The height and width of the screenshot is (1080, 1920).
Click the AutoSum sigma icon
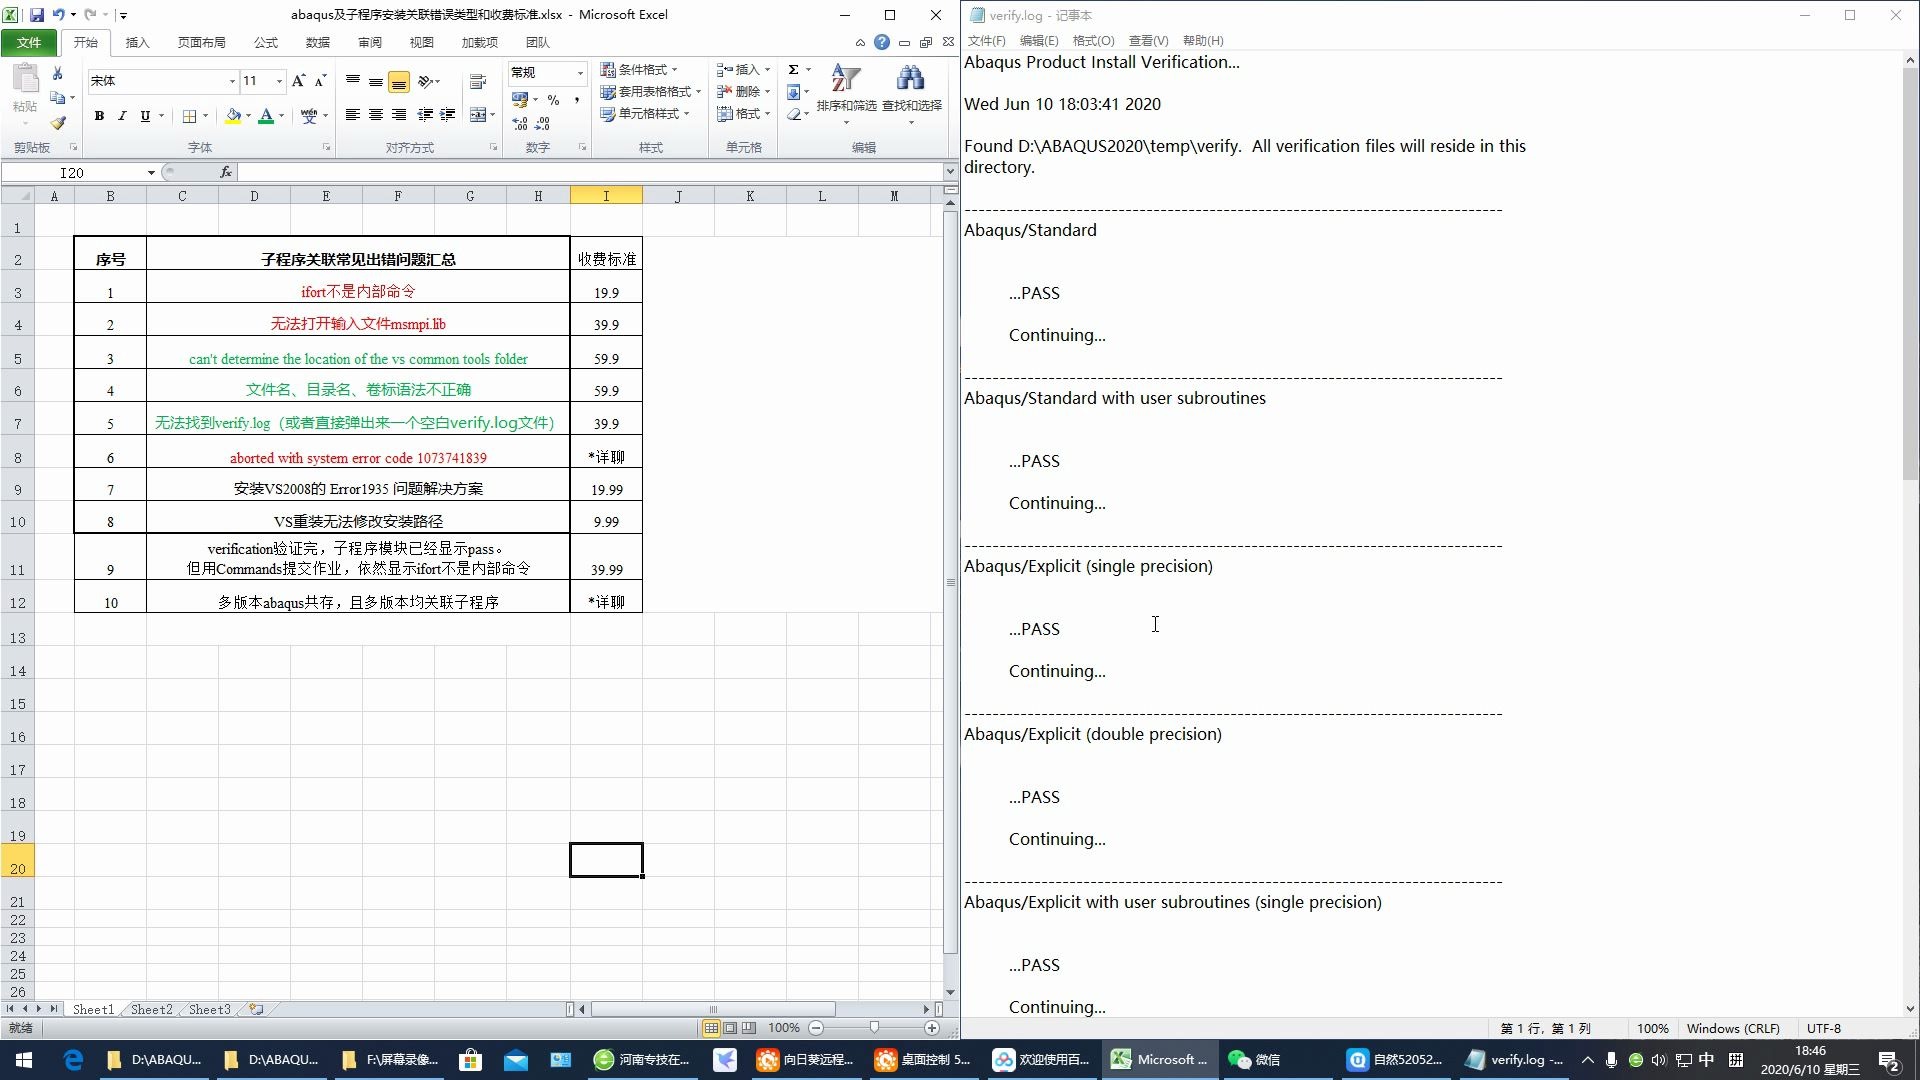coord(793,70)
